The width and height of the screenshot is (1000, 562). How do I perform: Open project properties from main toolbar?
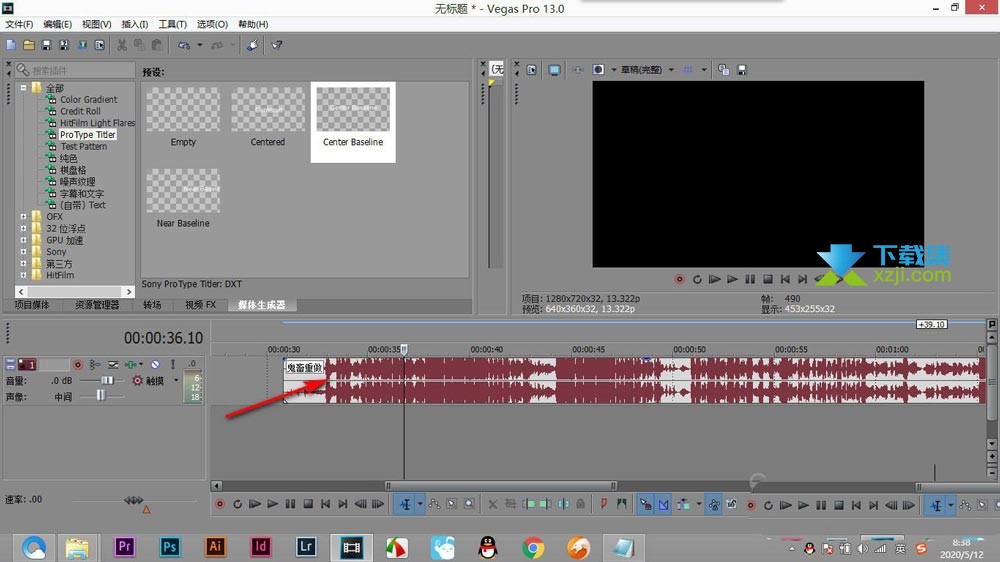[99, 45]
